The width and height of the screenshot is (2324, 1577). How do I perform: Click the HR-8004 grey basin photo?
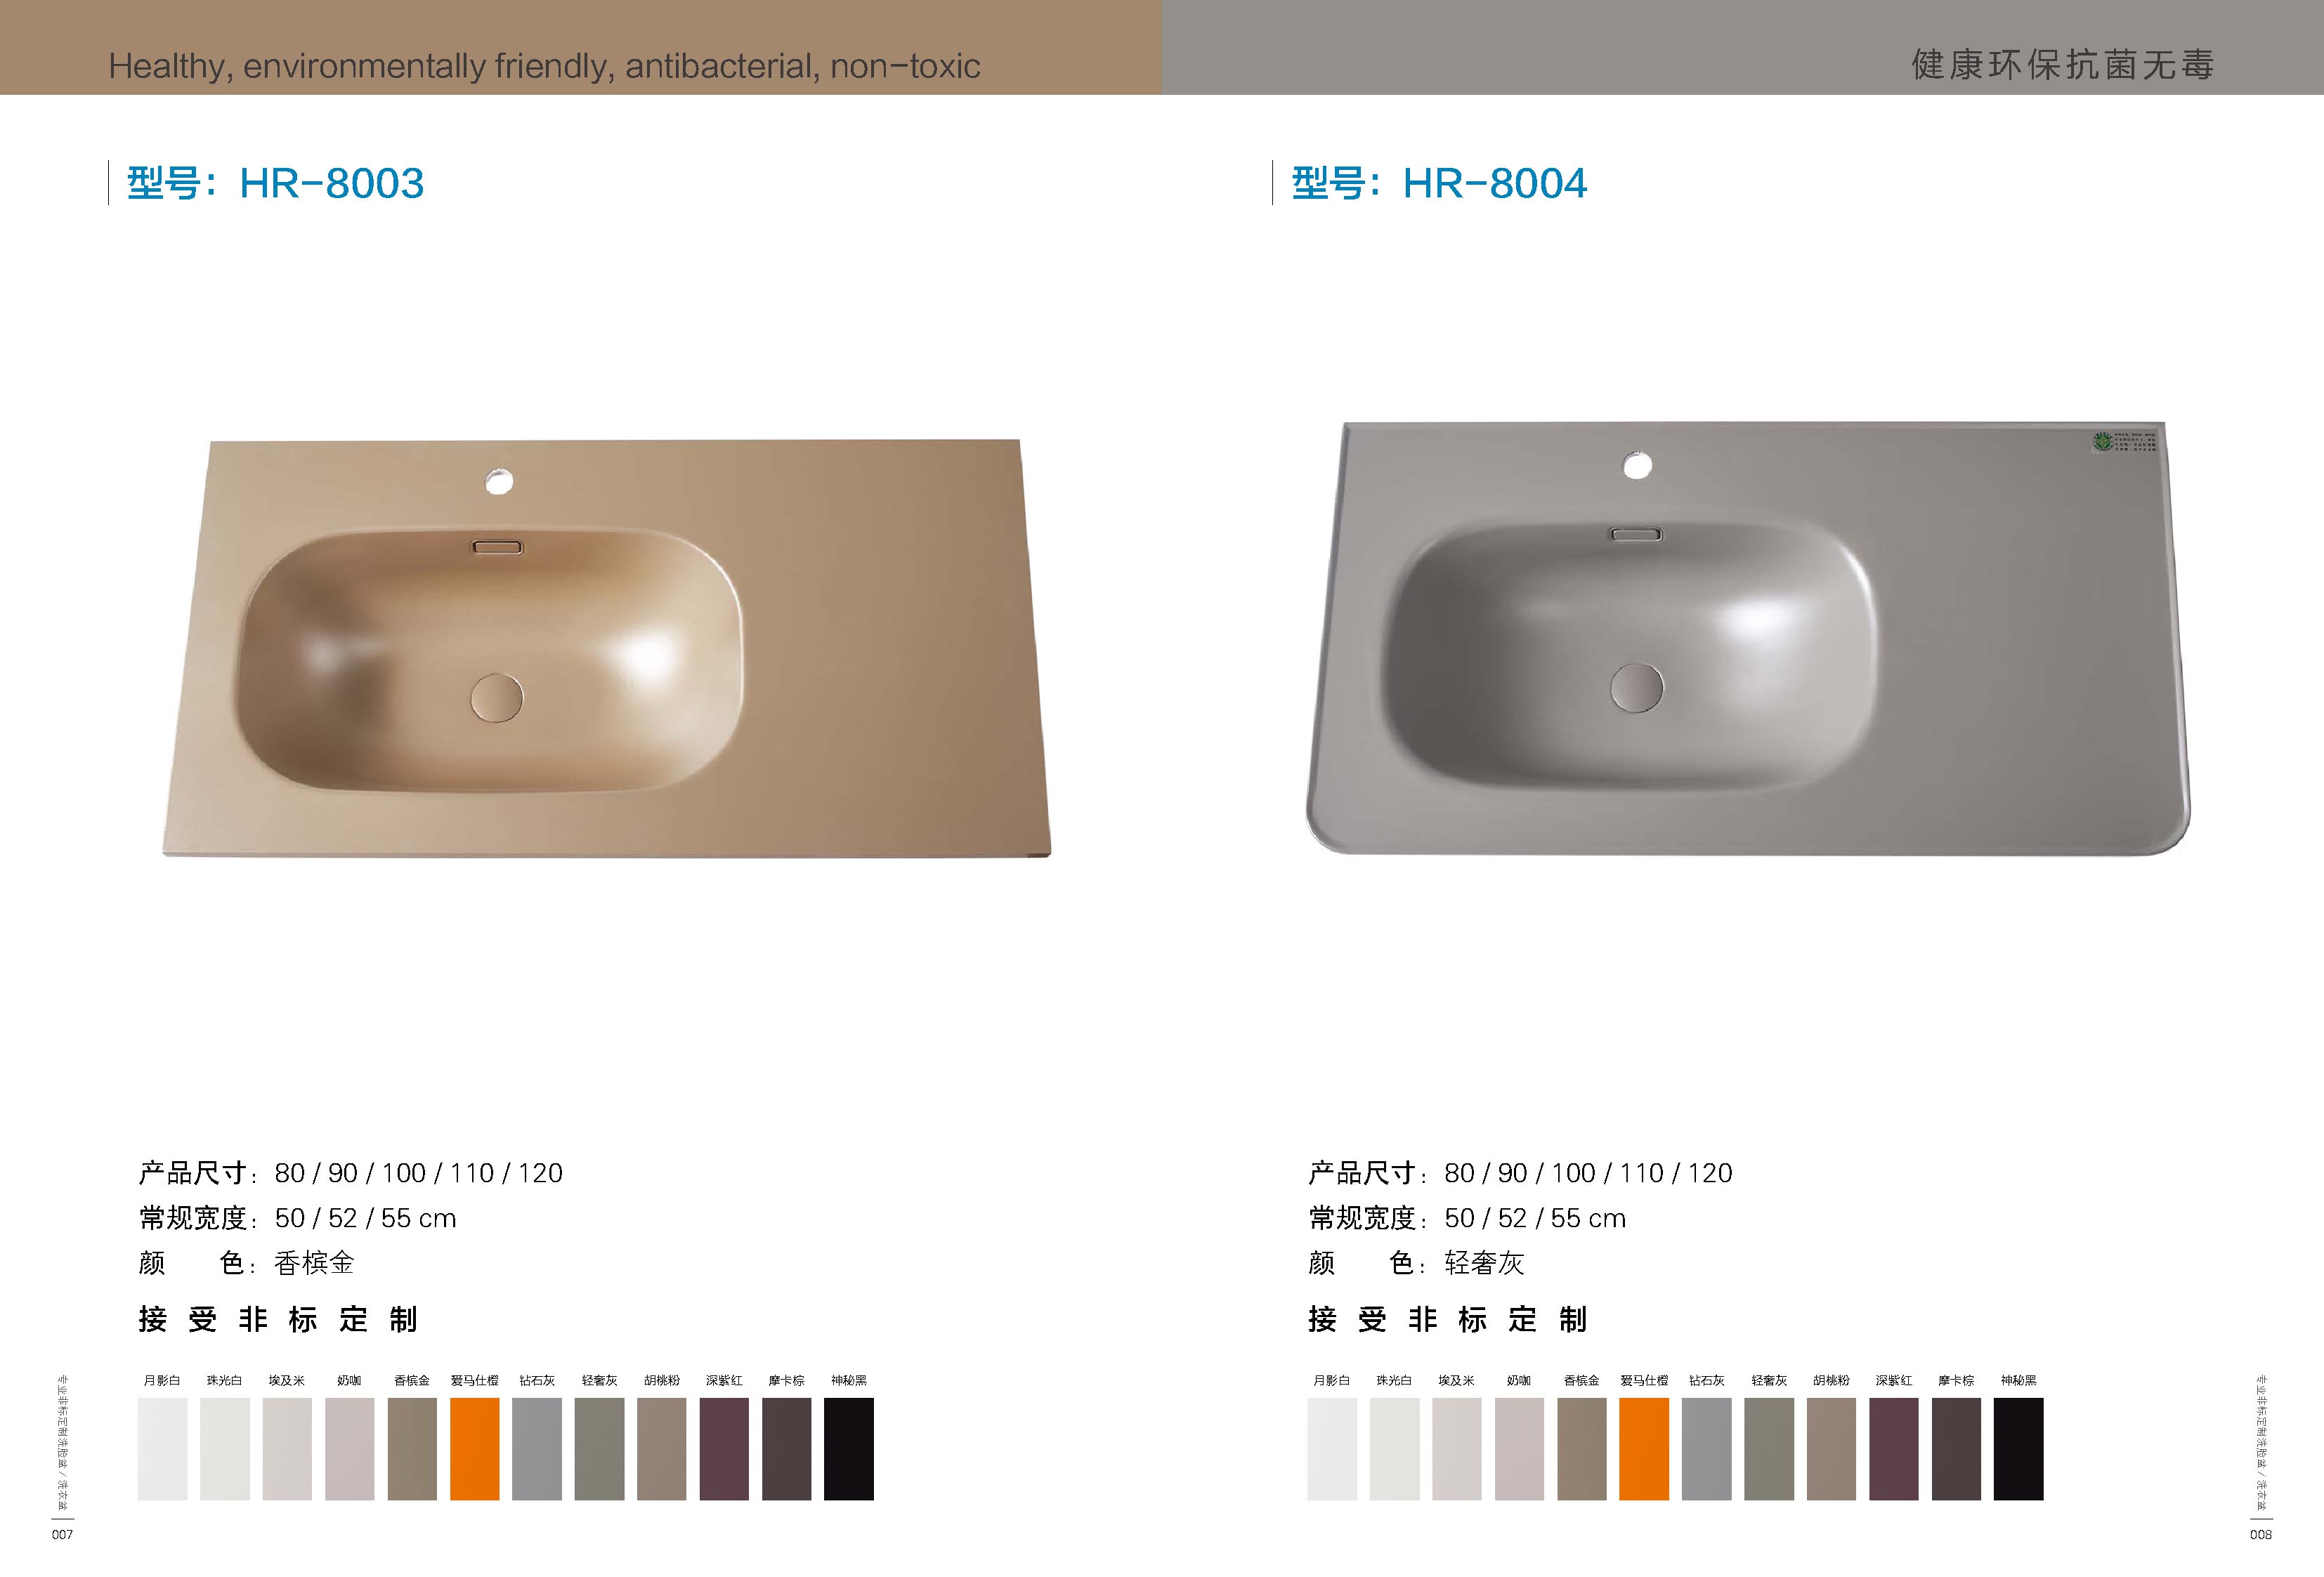(1748, 638)
